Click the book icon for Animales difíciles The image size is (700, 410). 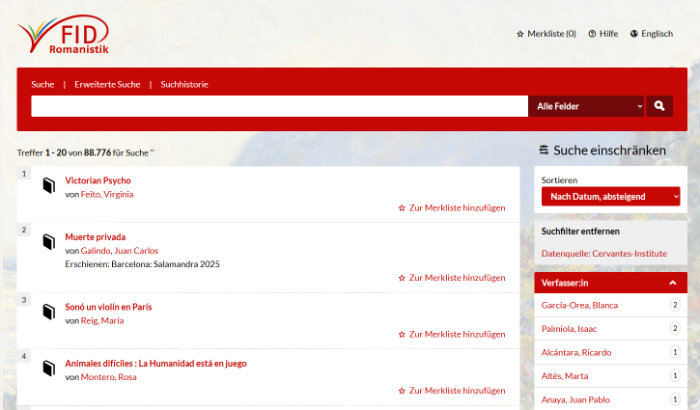[49, 368]
